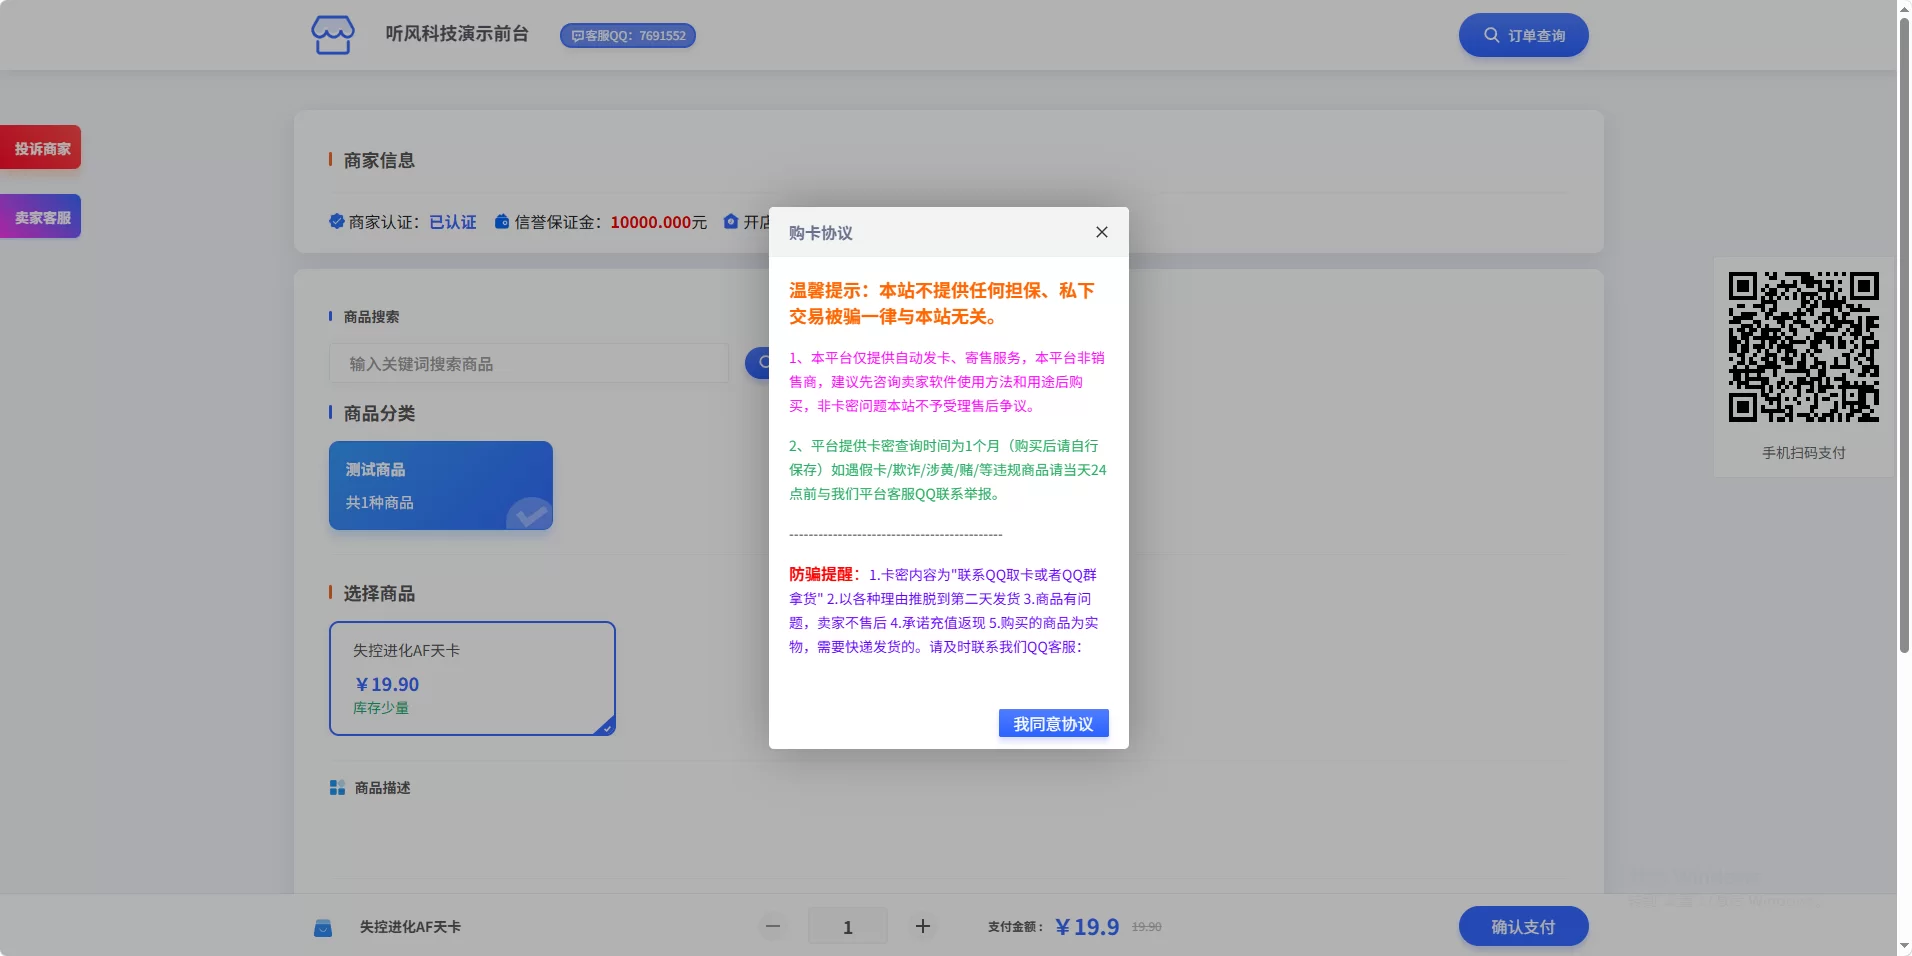Click the 商品描述 grid icon
This screenshot has width=1912, height=956.
pos(337,788)
